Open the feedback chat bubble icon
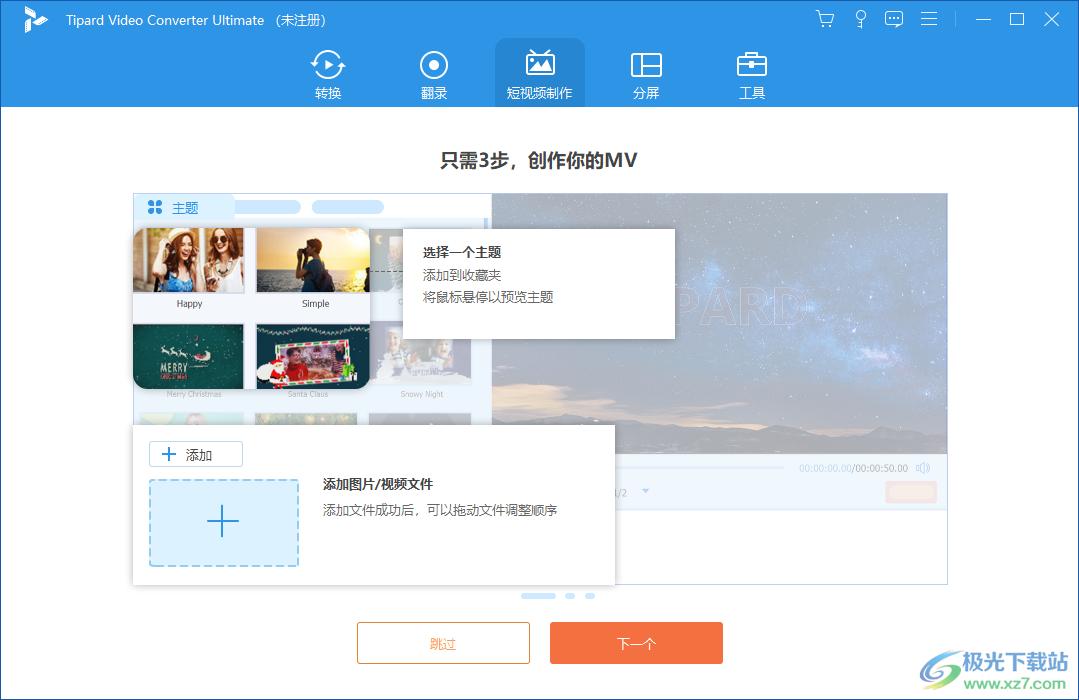 (x=893, y=18)
